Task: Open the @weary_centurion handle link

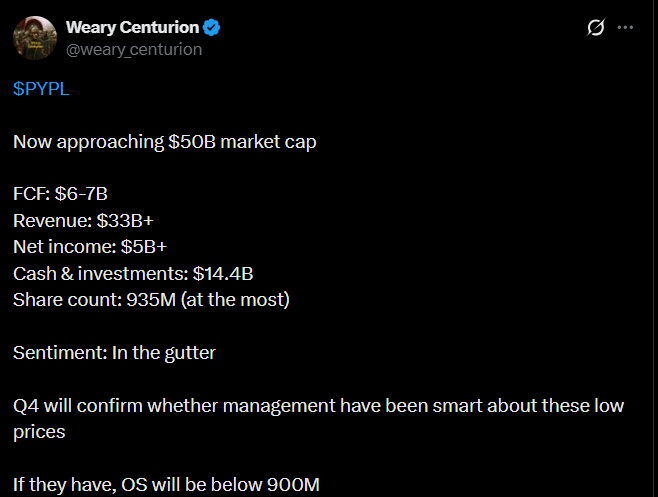Action: click(x=133, y=48)
